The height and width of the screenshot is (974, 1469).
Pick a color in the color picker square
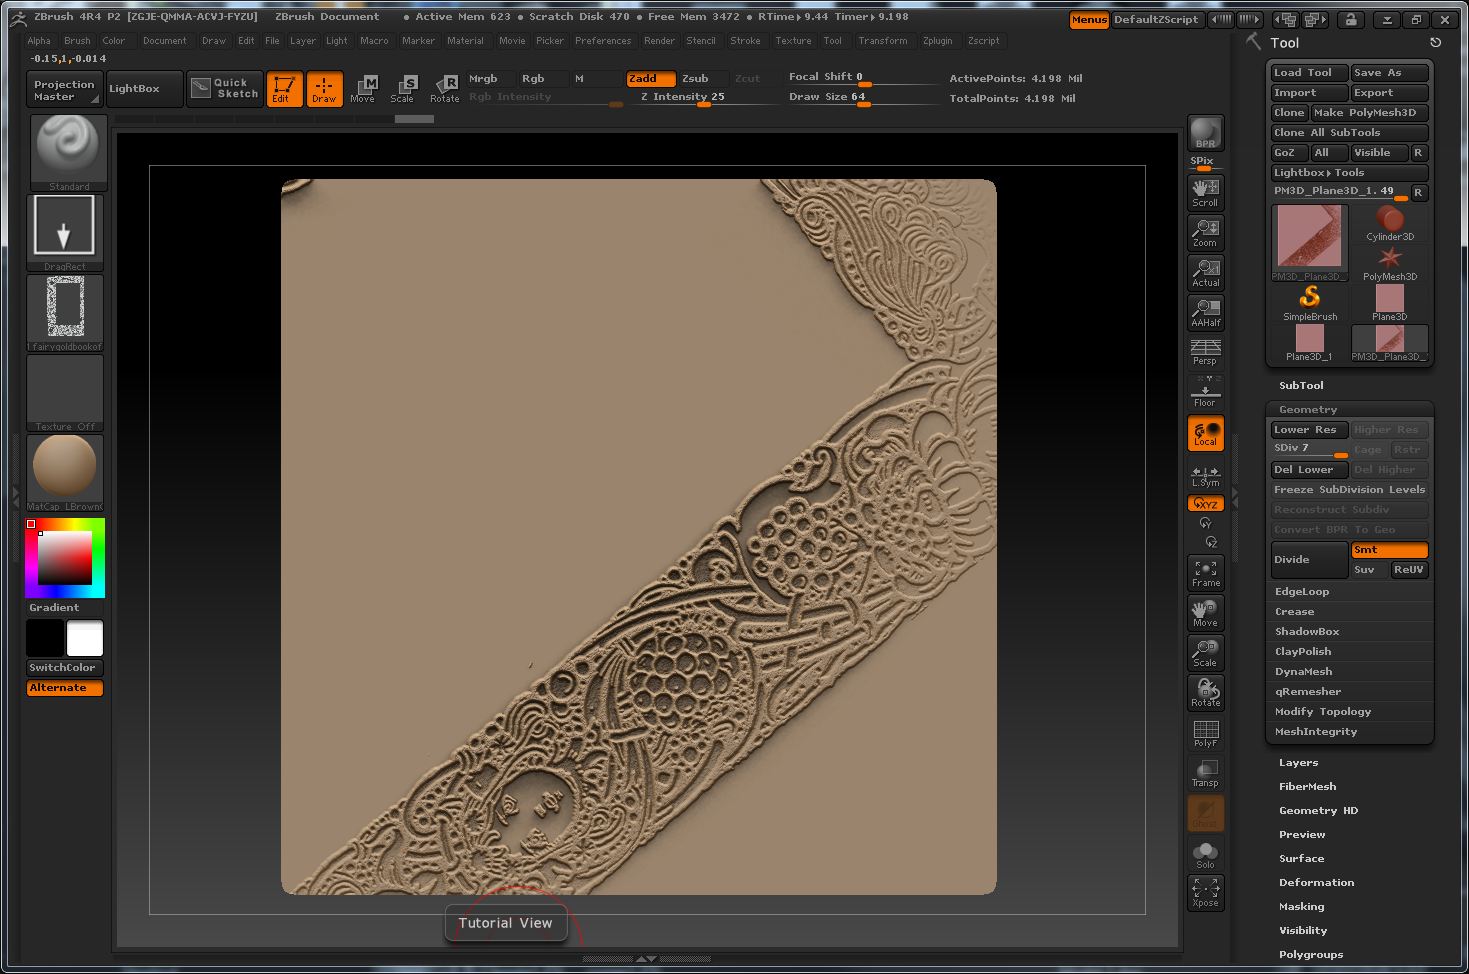[x=65, y=558]
